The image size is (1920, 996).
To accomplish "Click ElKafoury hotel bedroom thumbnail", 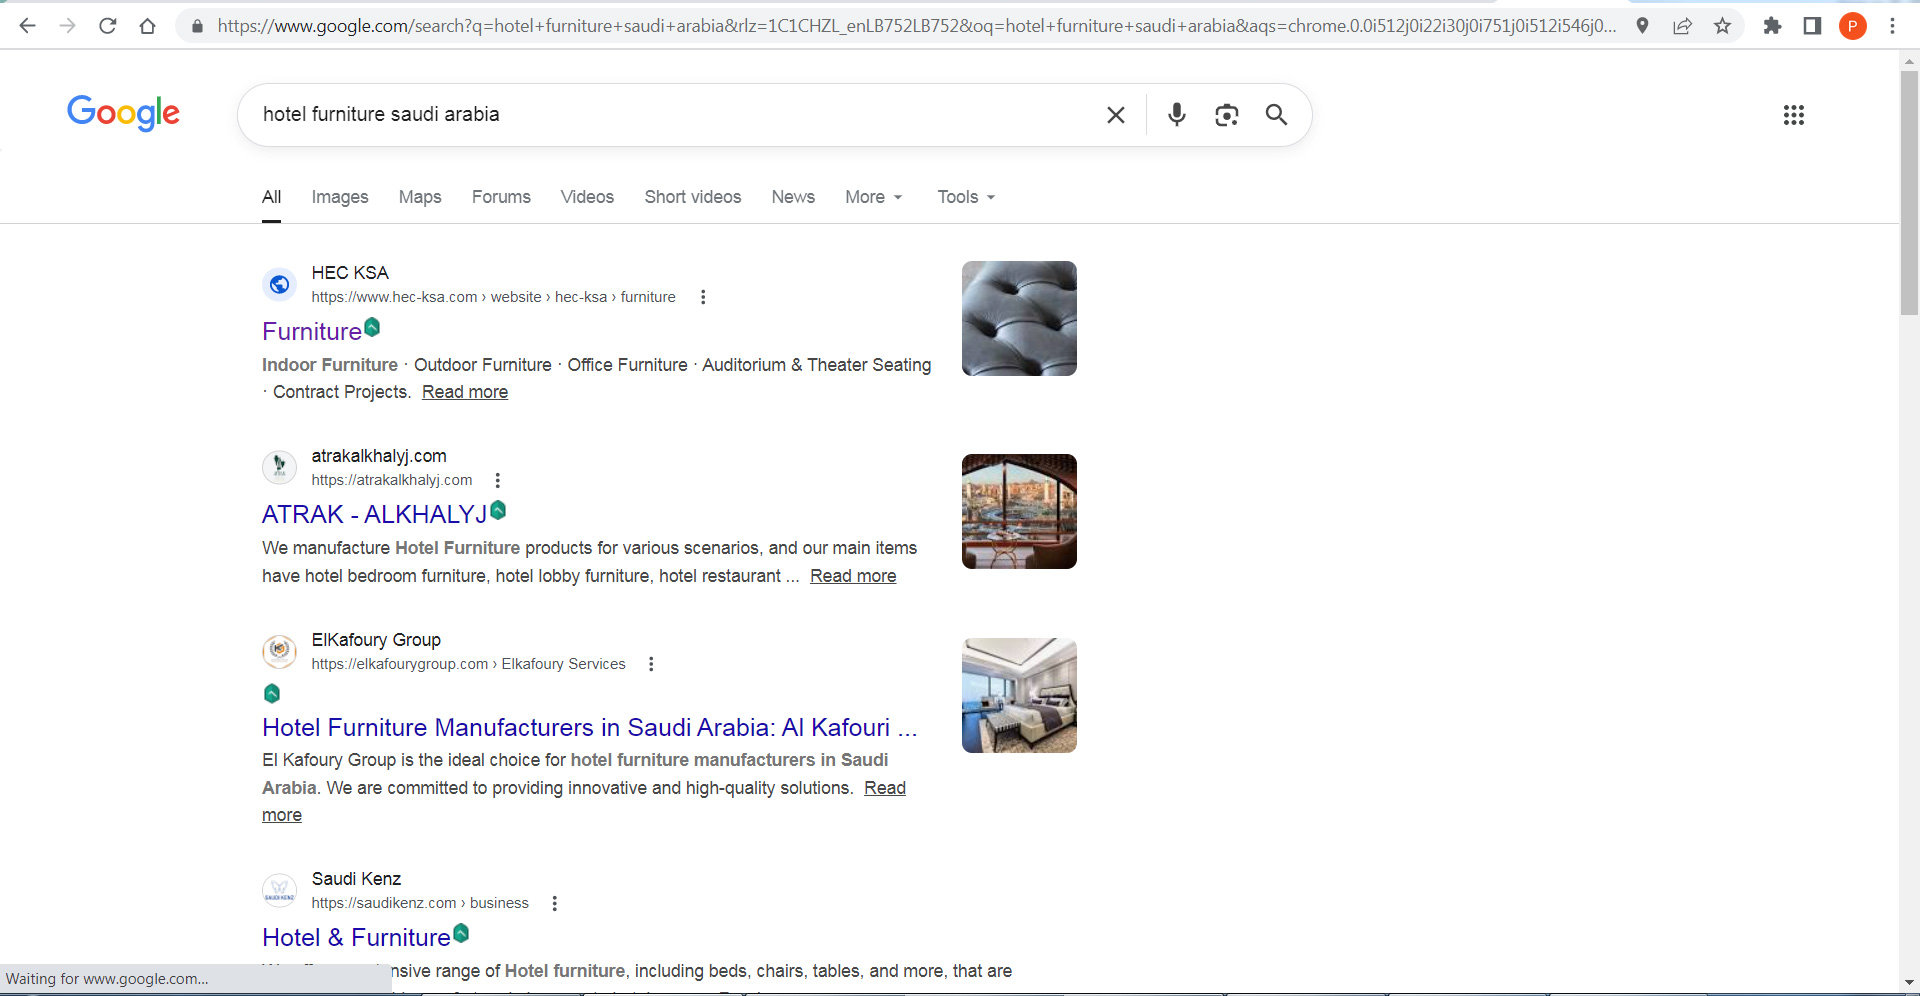I will 1019,695.
